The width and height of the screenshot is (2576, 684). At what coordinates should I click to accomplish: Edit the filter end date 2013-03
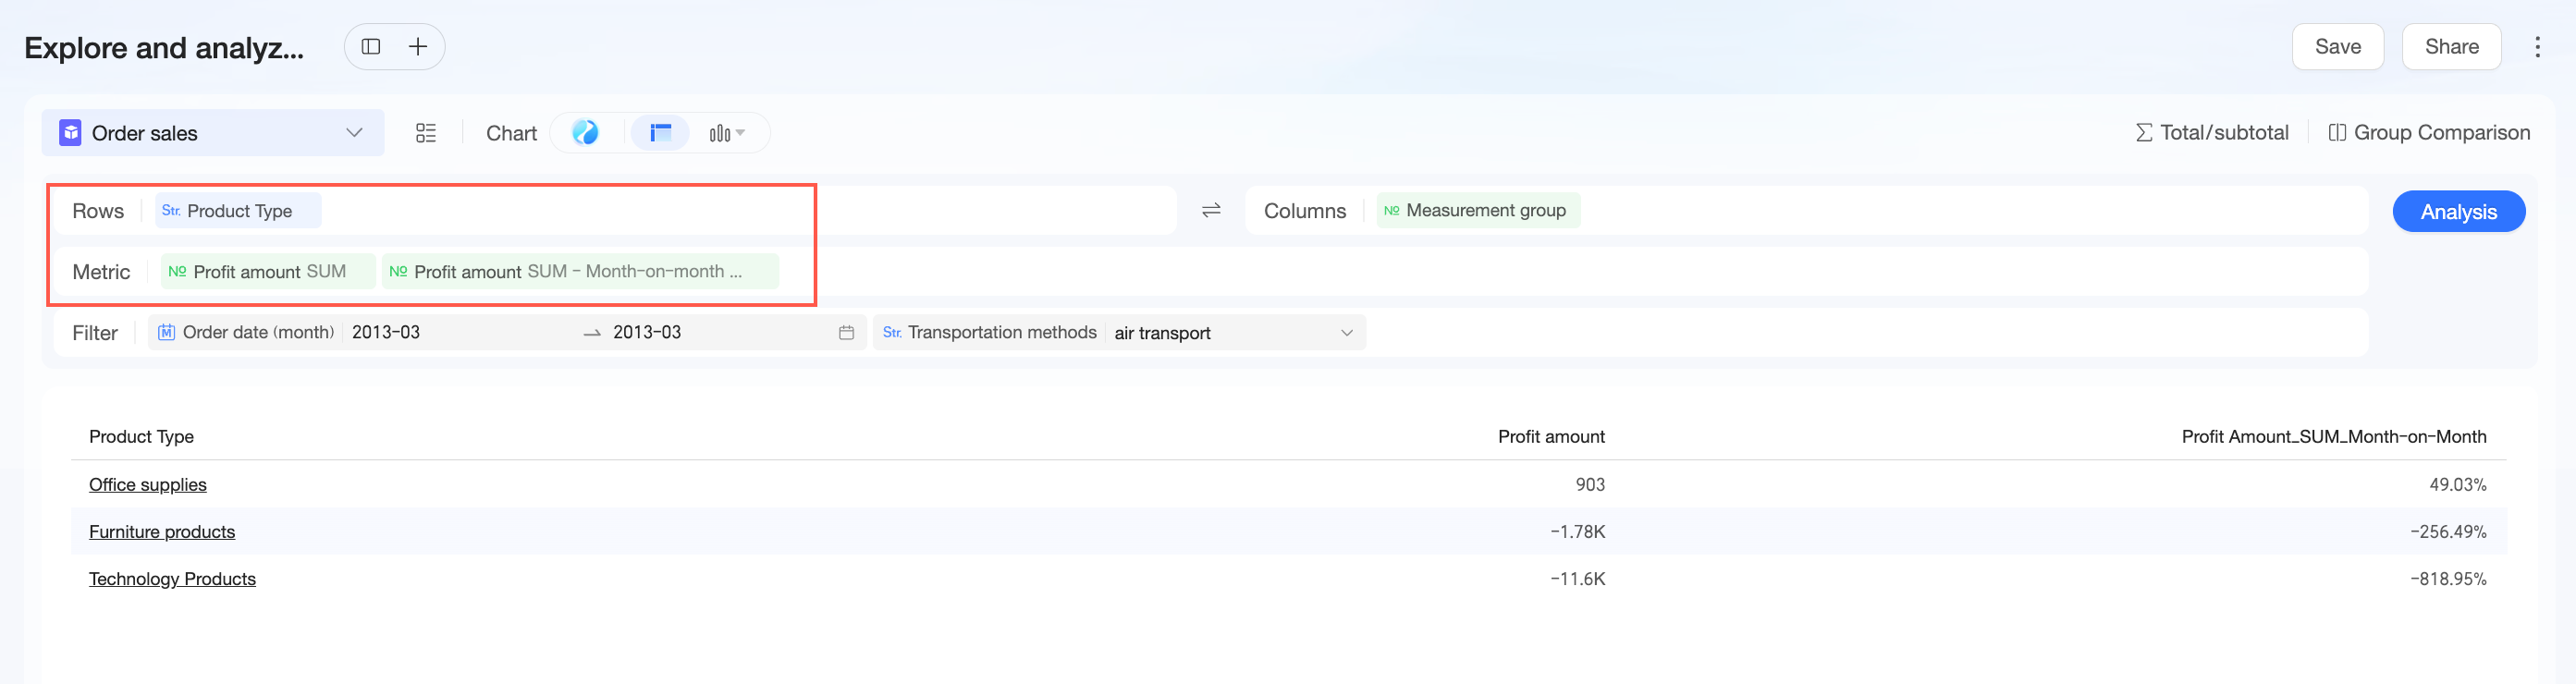point(647,332)
